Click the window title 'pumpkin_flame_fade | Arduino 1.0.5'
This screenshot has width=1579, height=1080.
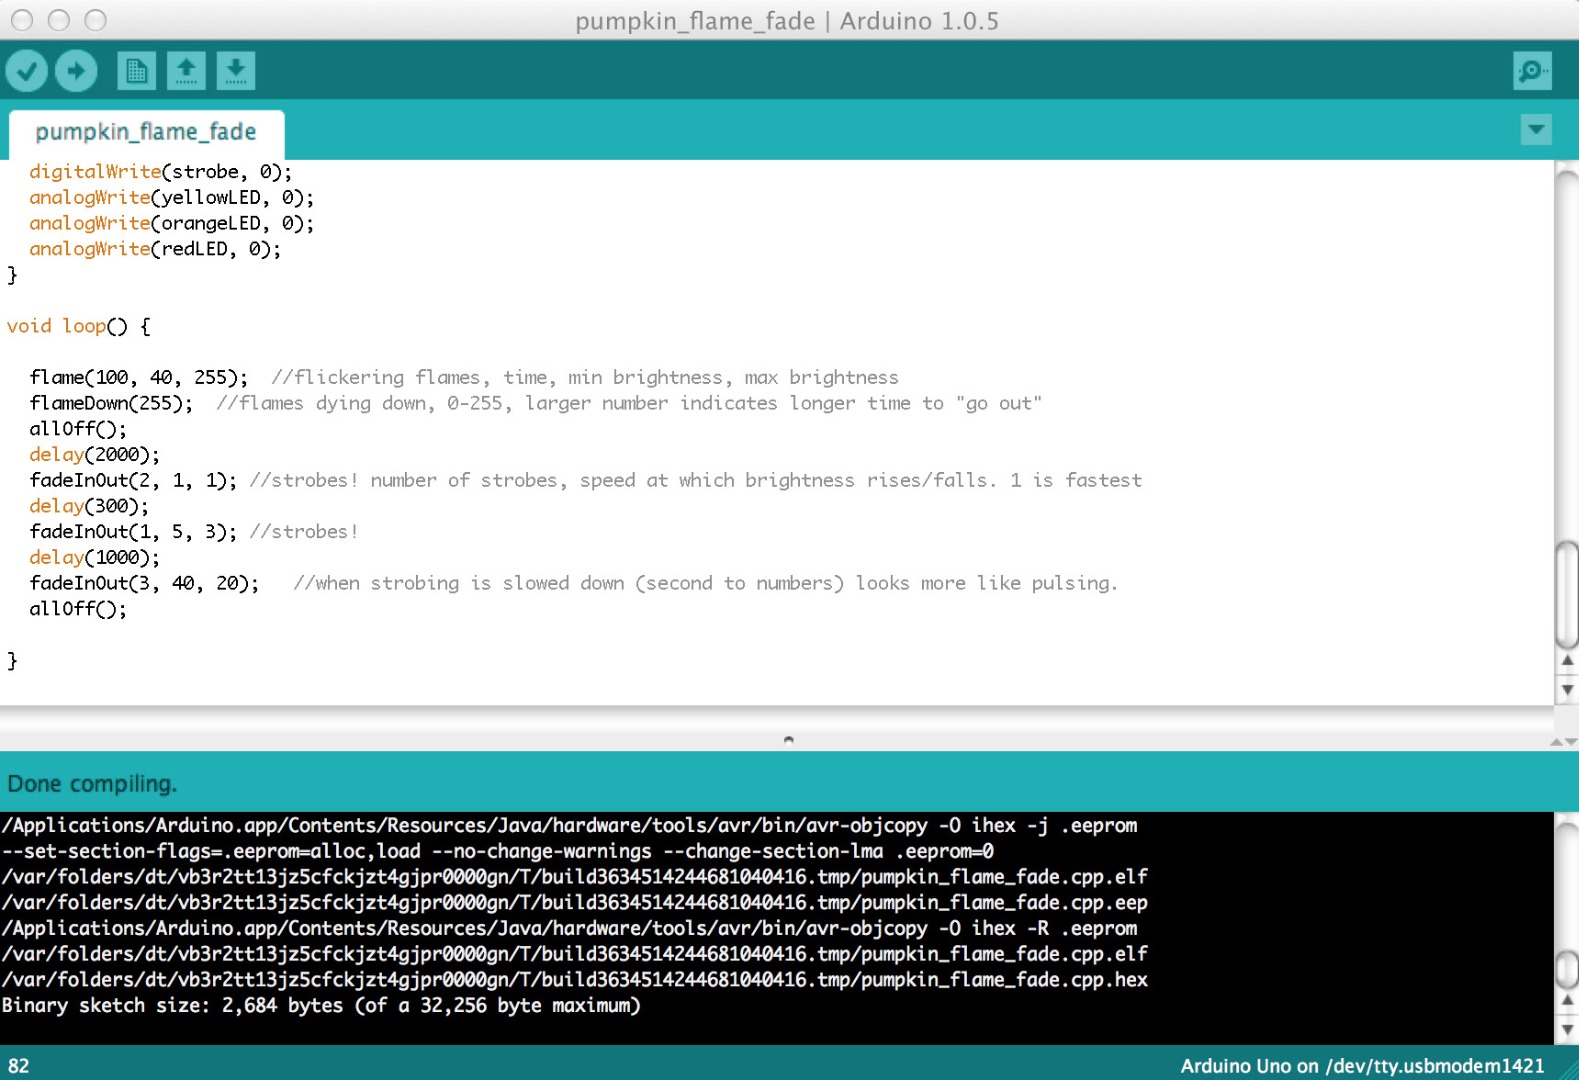tap(787, 21)
